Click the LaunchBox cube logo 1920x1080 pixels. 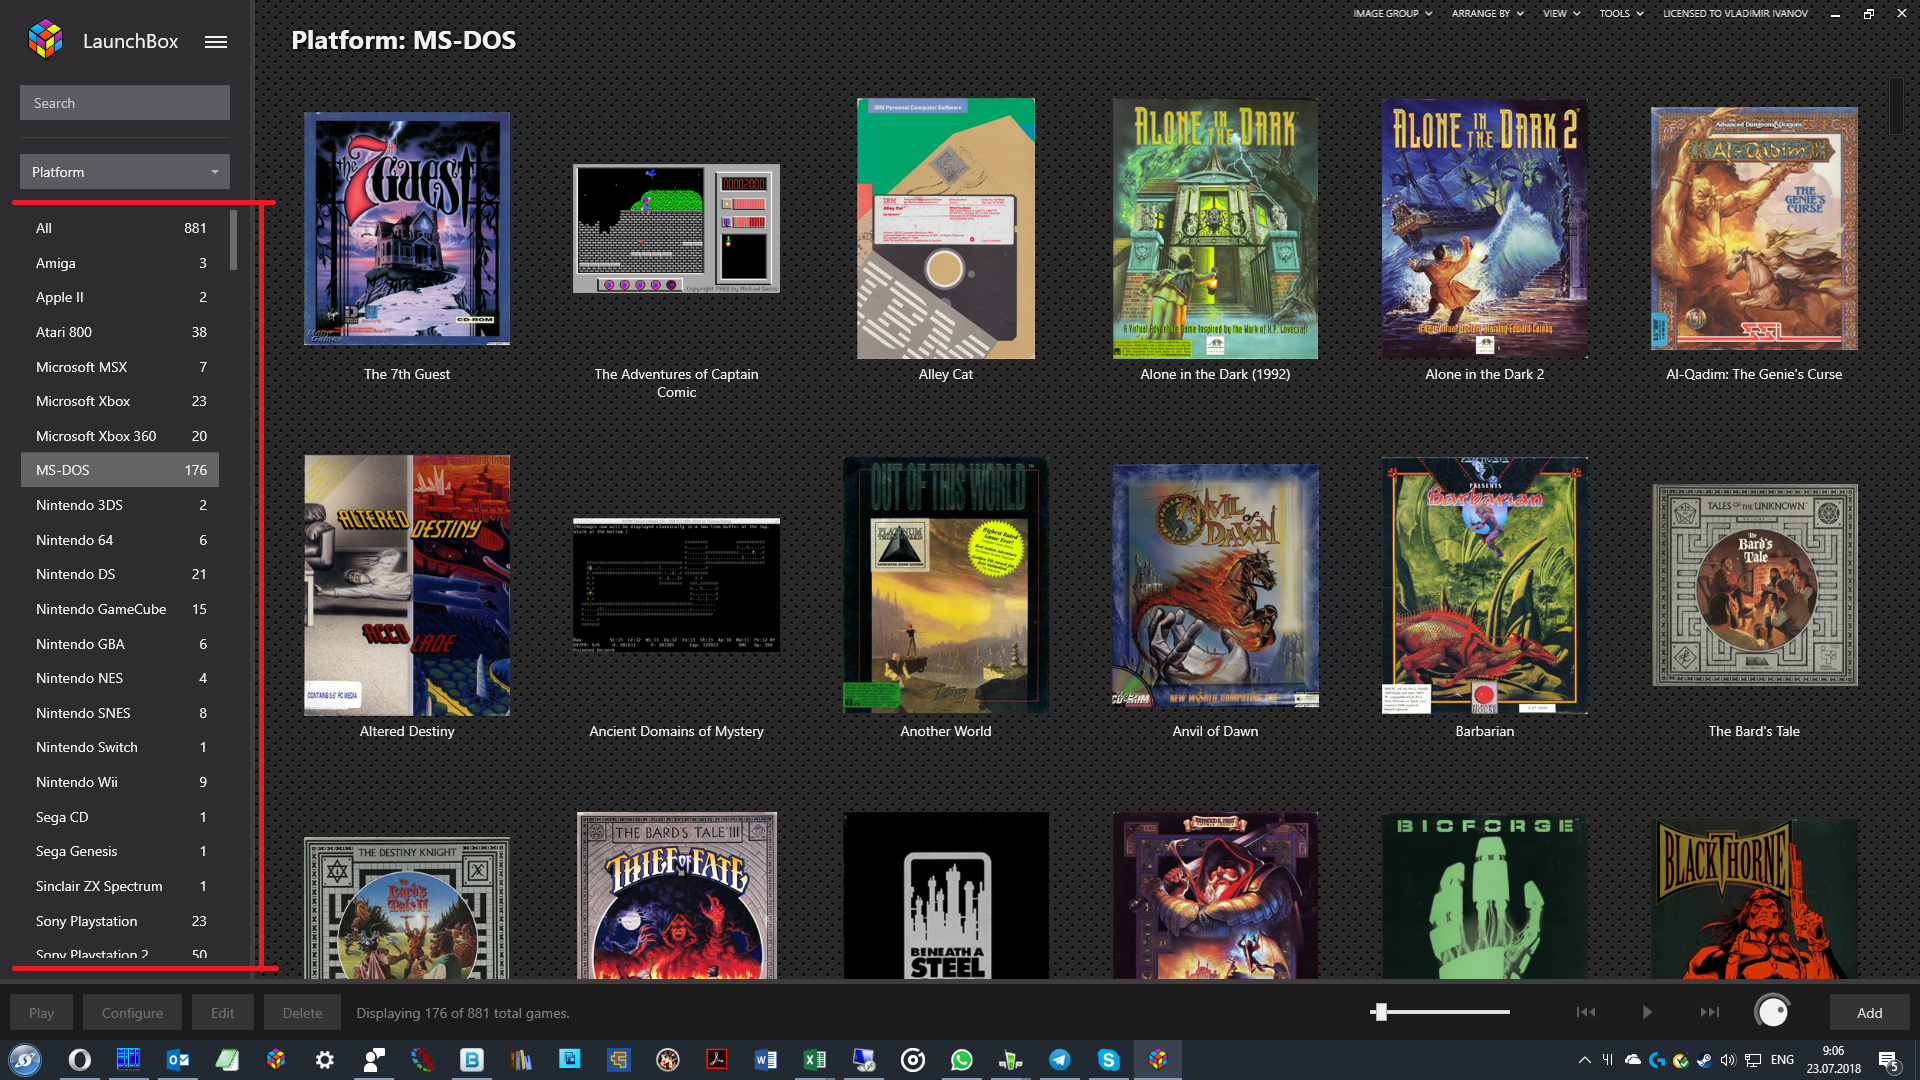coord(46,40)
